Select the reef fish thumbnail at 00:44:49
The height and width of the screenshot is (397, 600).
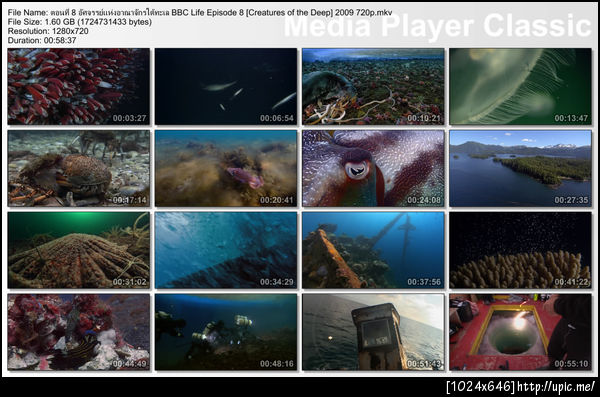[79, 332]
